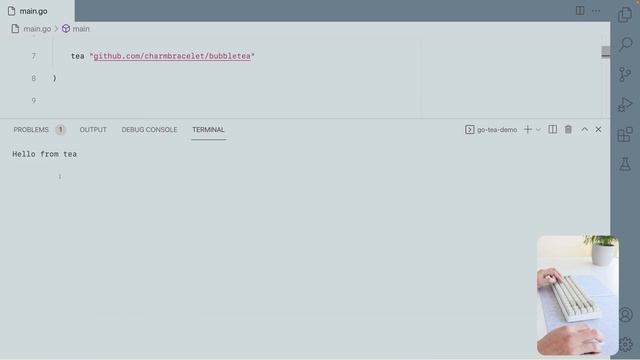640x360 pixels.
Task: Click the tea import alias on line 7
Action: tap(78, 56)
